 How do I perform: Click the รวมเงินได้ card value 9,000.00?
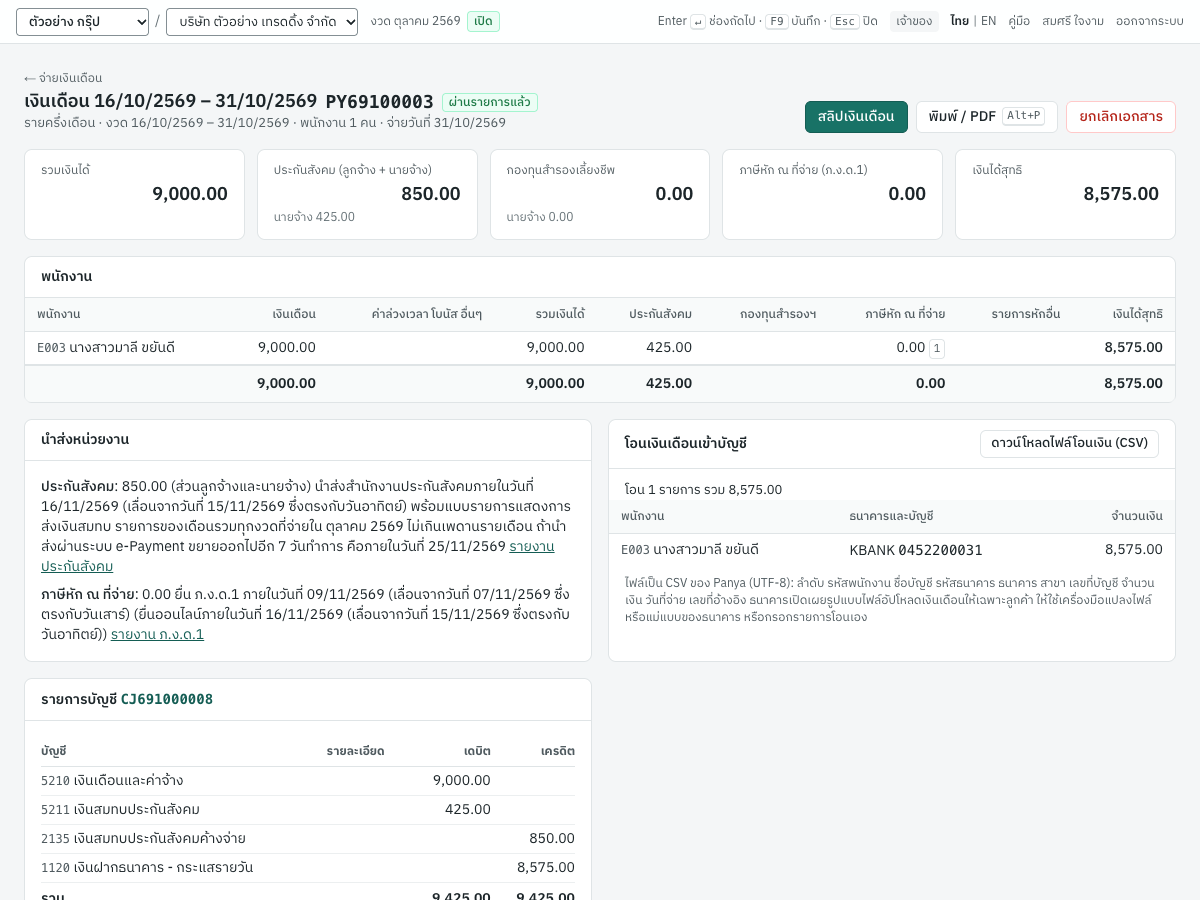pos(190,194)
